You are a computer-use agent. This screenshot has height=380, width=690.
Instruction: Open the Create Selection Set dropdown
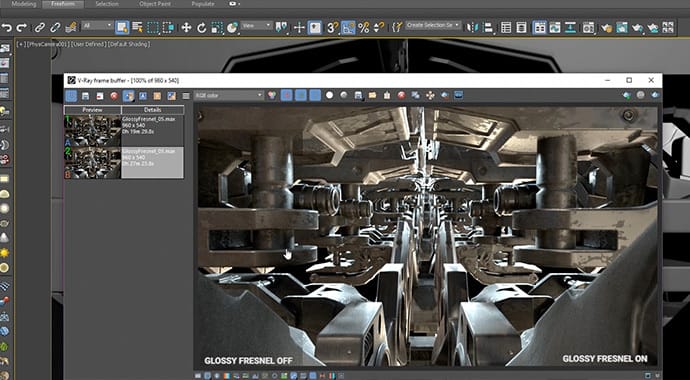(433, 25)
